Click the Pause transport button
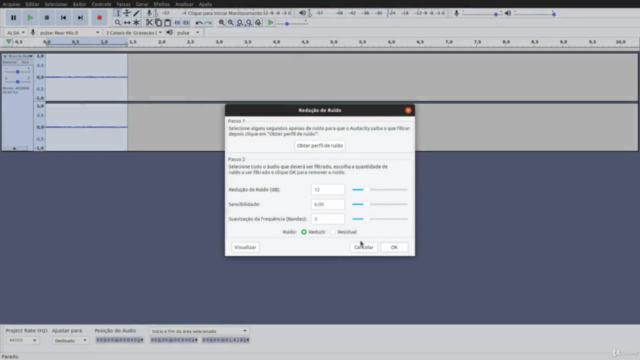Screen dimensions: 640x360 click(x=13, y=18)
